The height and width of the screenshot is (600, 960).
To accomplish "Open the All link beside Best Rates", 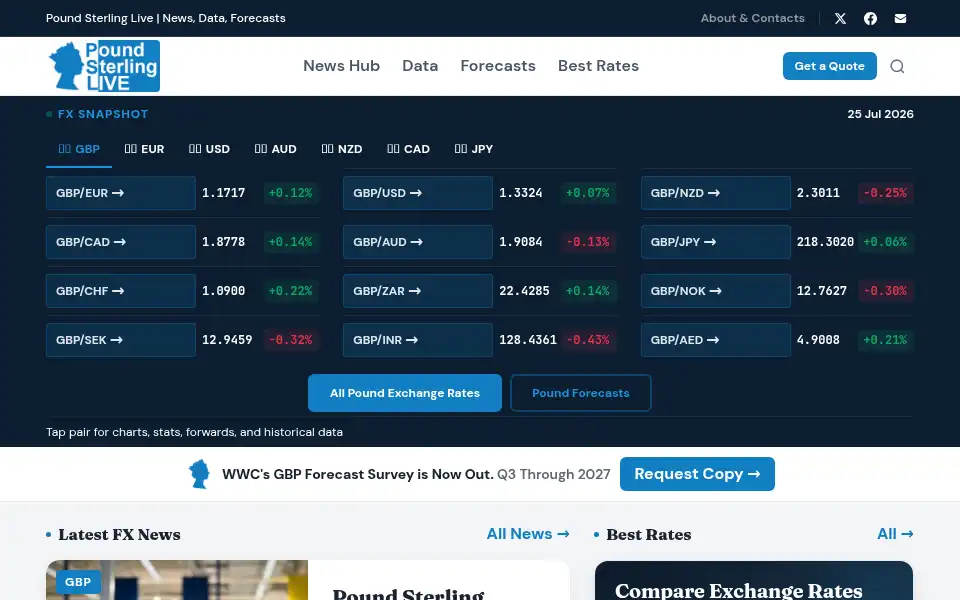I will 895,534.
